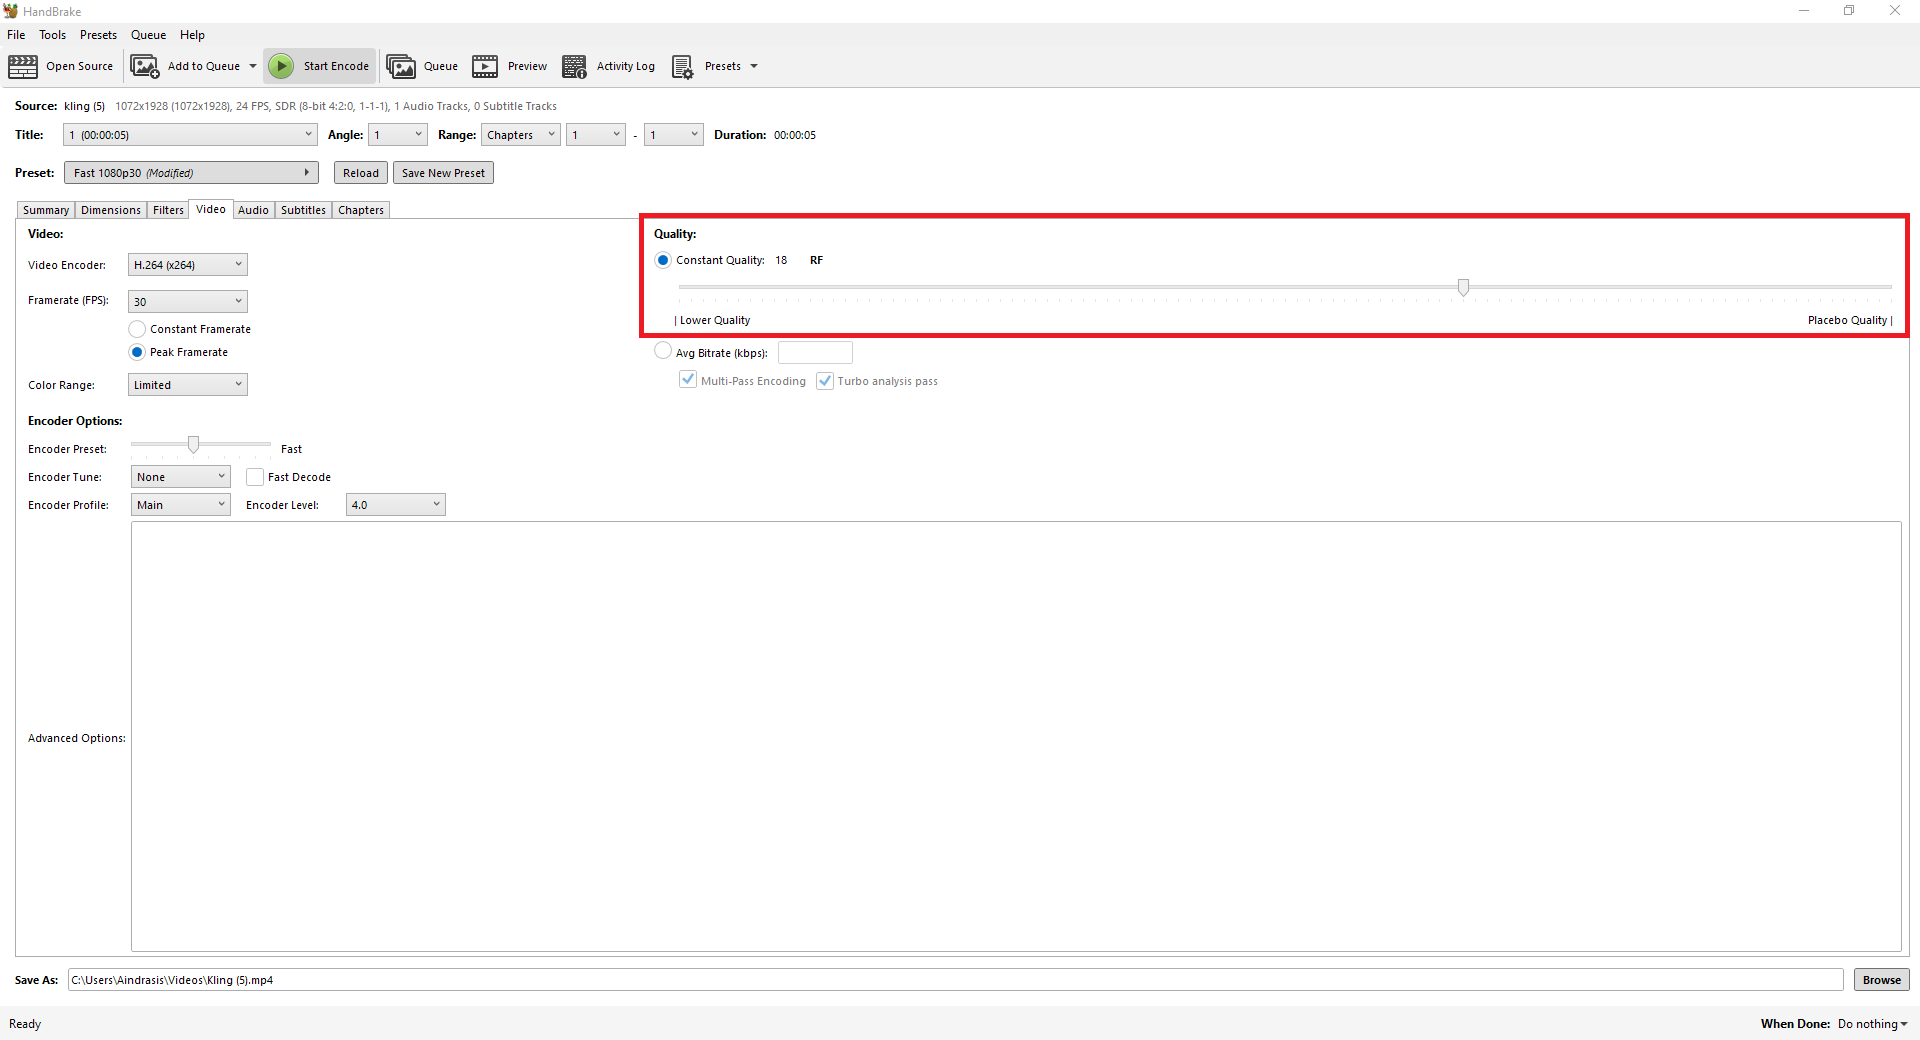Click the Activity Log label
Image resolution: width=1920 pixels, height=1040 pixels.
tap(626, 67)
